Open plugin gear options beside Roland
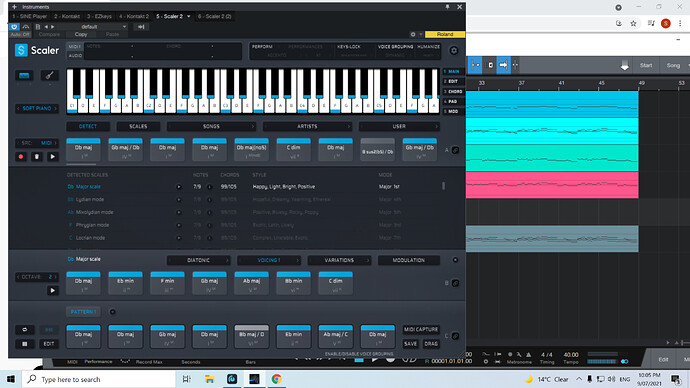Screen dimensions: 690x388 click(x=413, y=34)
